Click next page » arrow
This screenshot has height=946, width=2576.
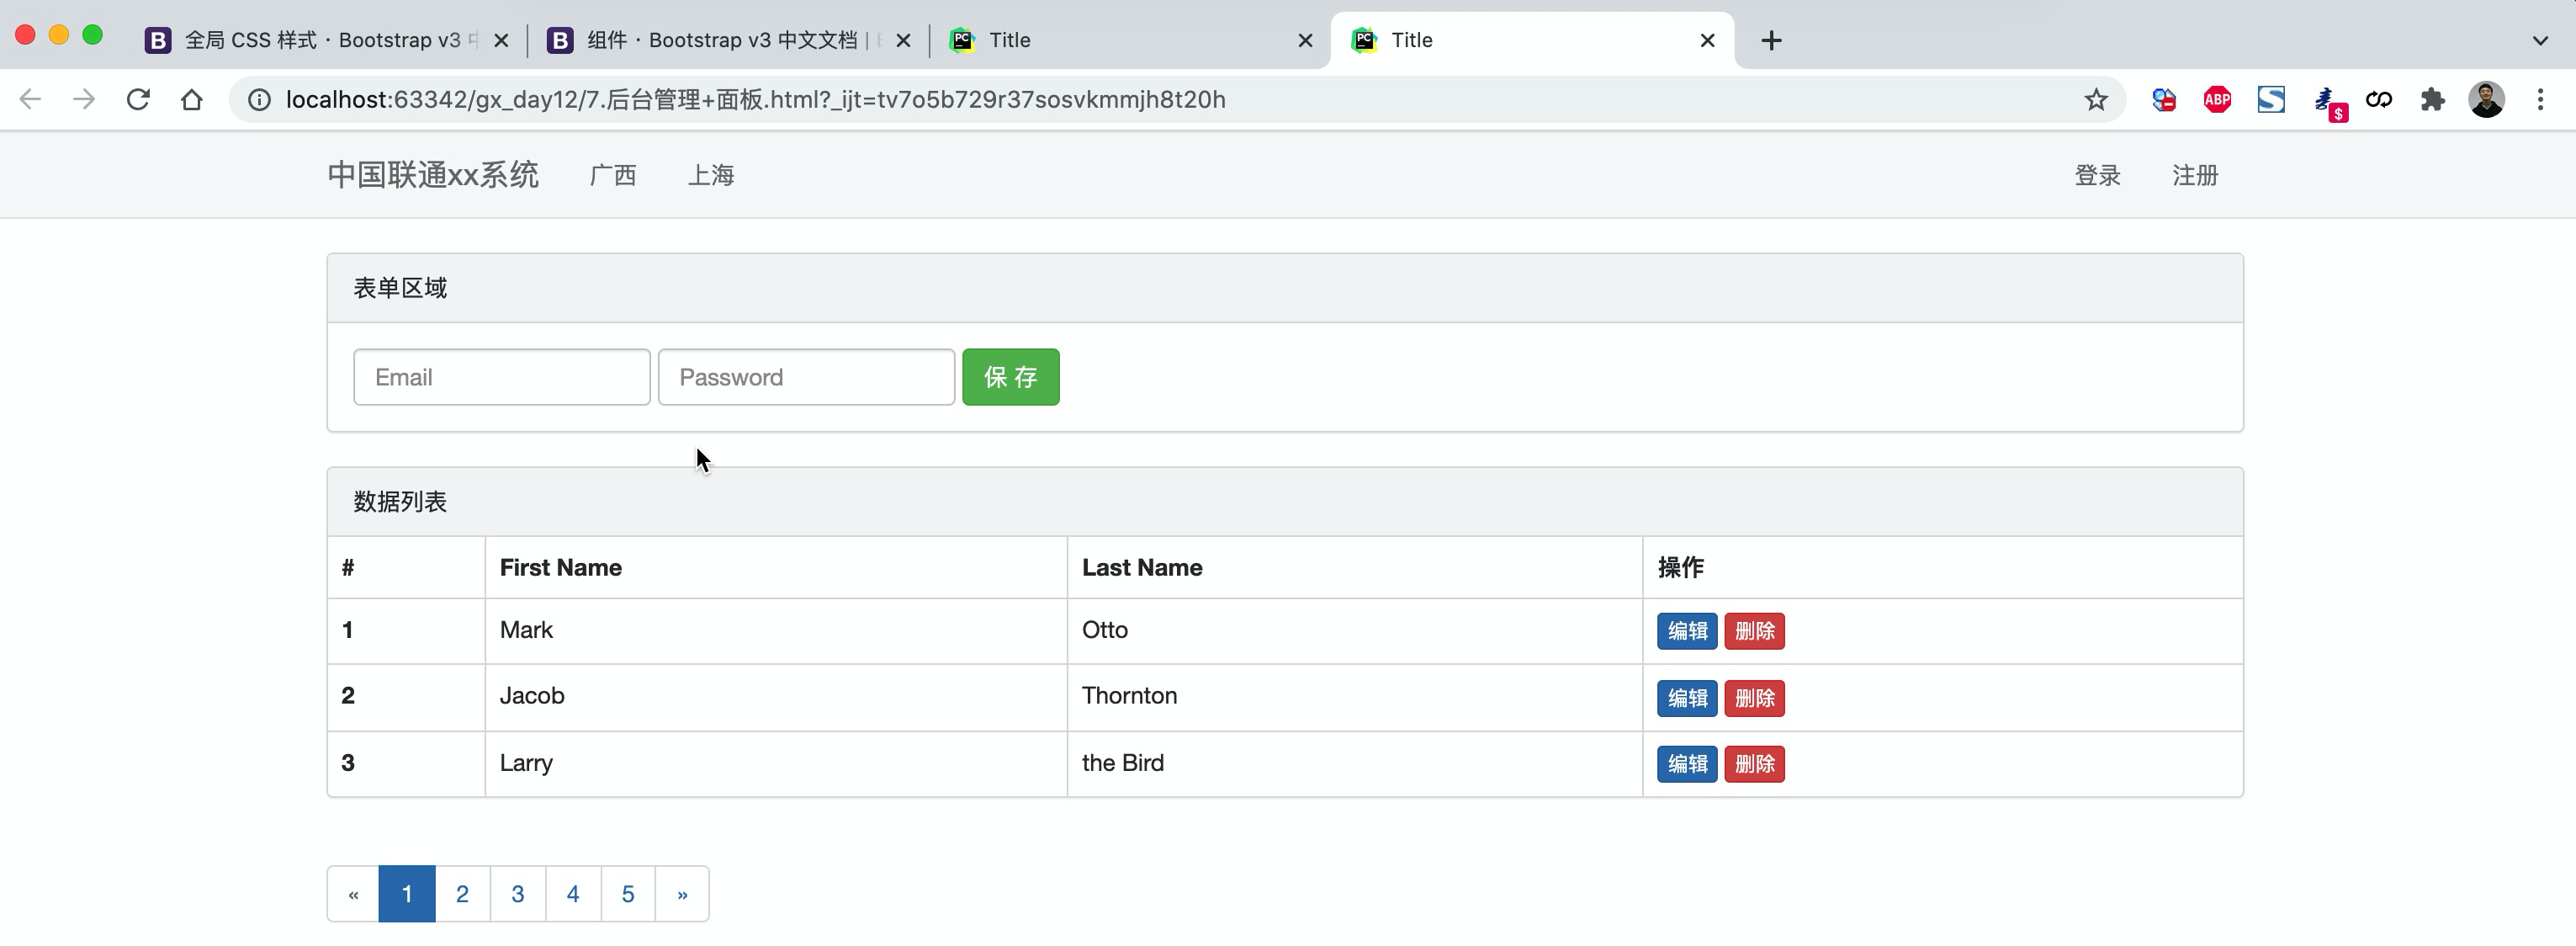click(x=682, y=894)
